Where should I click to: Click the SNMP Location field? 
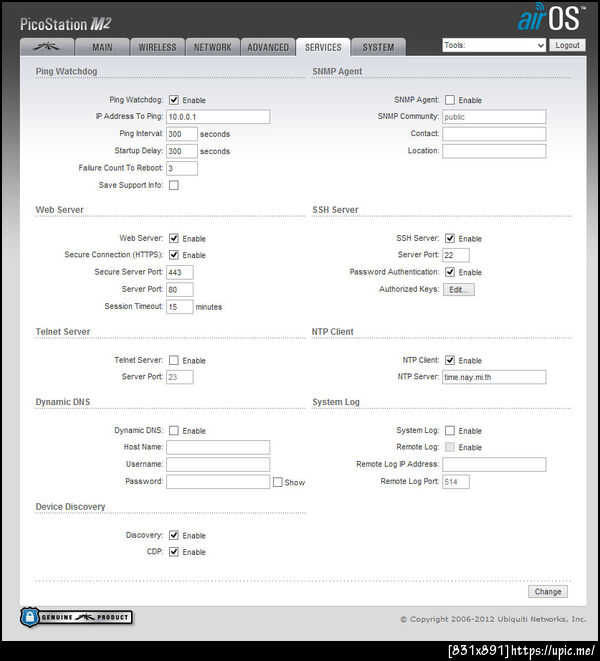pyautogui.click(x=494, y=151)
